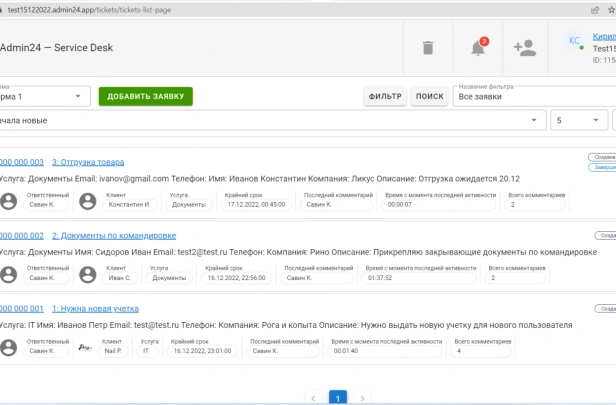Click the add user icon

click(x=525, y=48)
